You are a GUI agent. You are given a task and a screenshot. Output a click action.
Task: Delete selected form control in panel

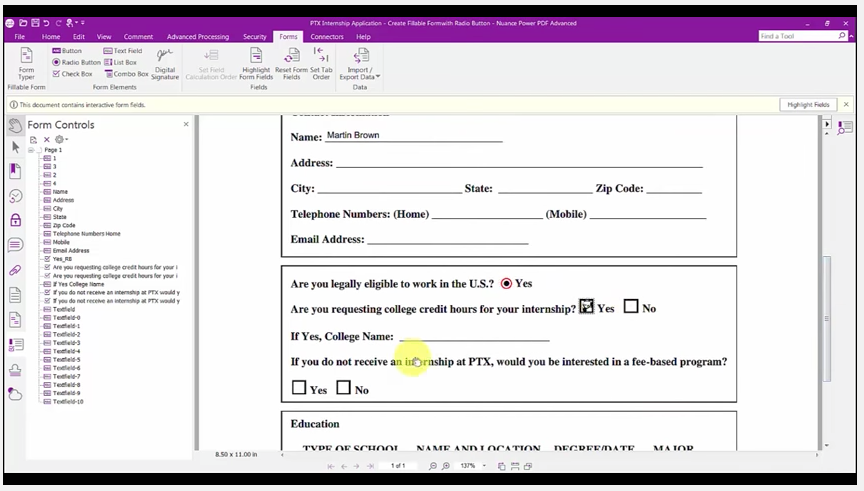tap(47, 139)
